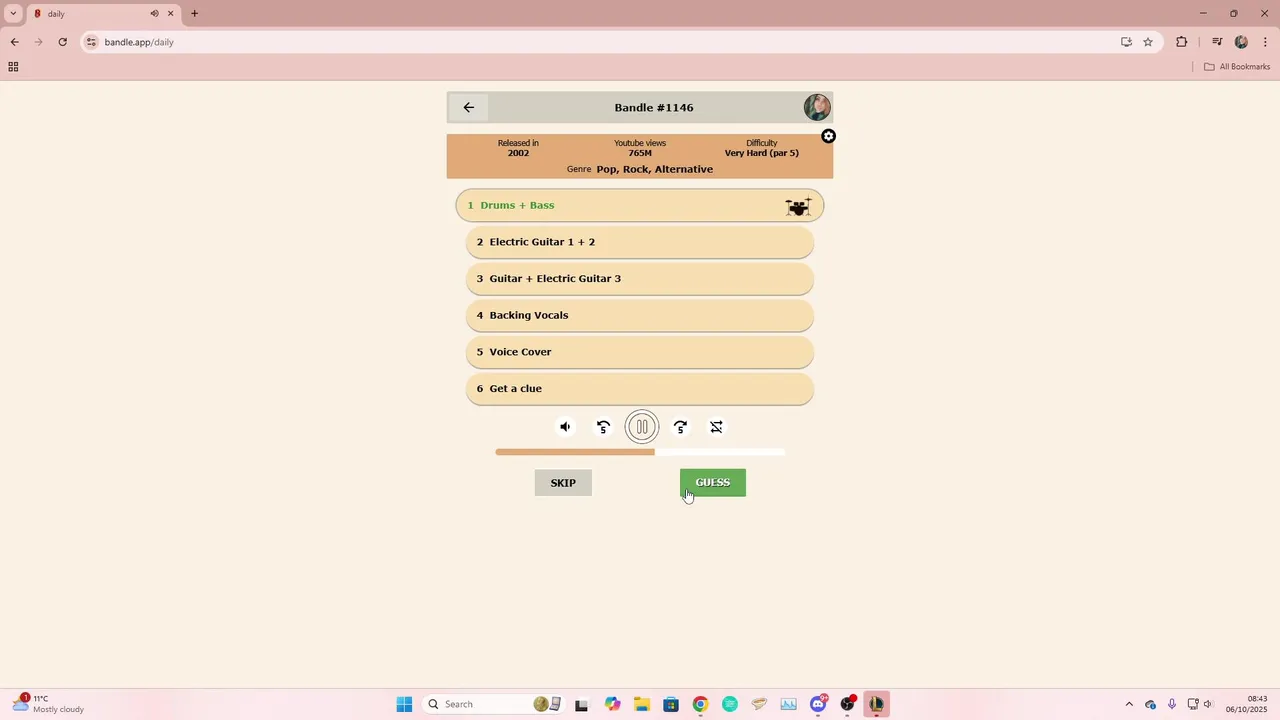The height and width of the screenshot is (720, 1280).
Task: Click the bandle.app/daily address bar
Action: coord(600,42)
